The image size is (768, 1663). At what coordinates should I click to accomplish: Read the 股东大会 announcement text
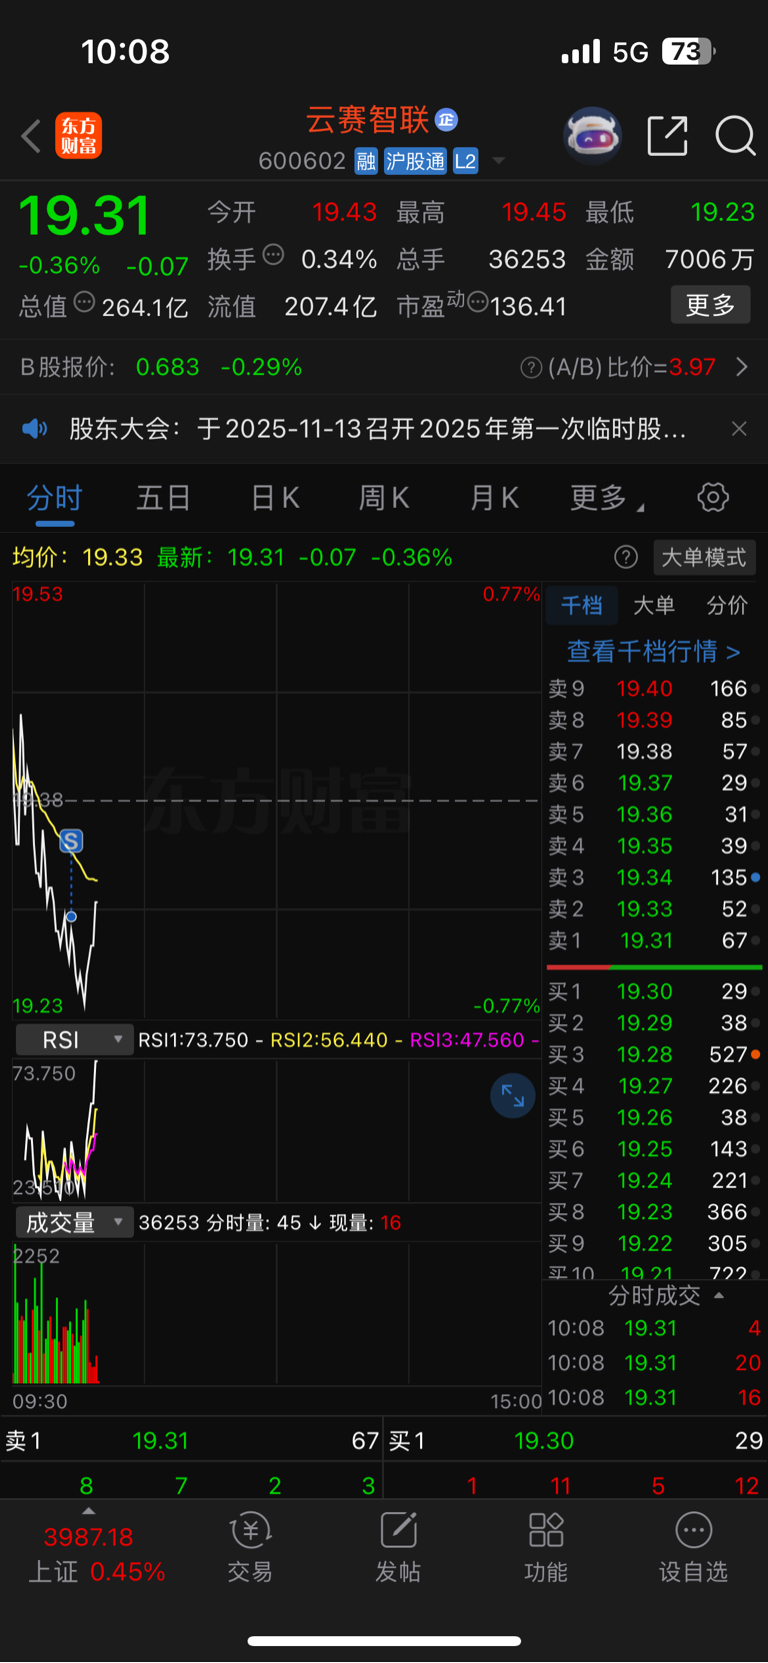coord(377,429)
